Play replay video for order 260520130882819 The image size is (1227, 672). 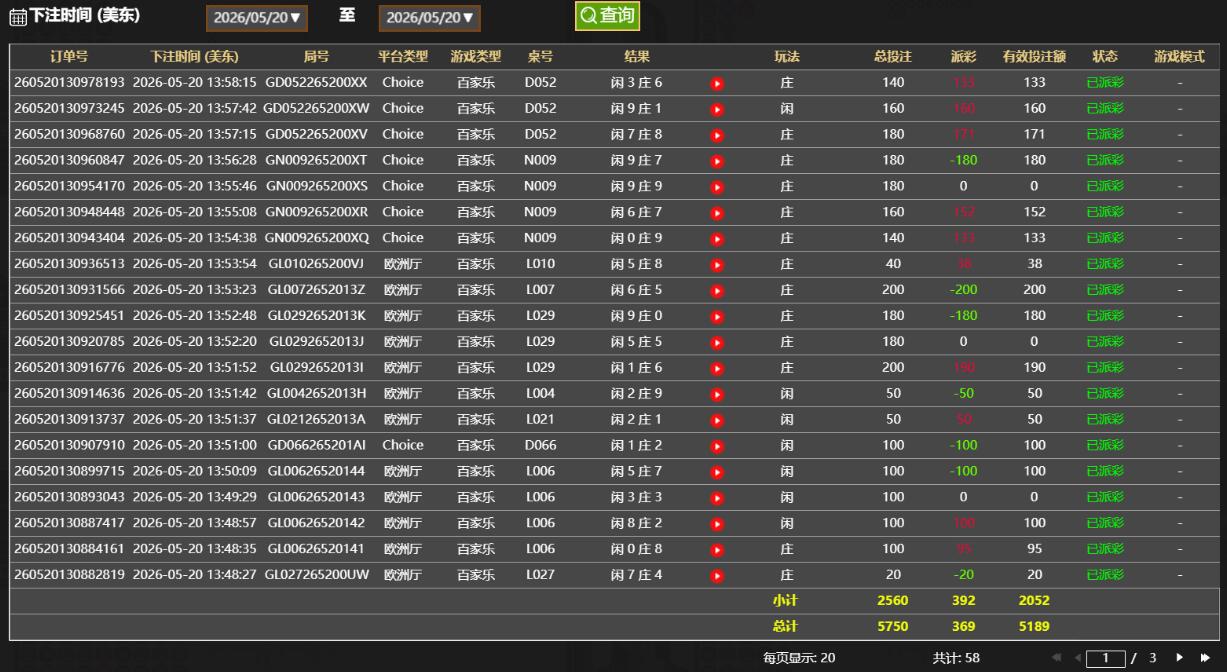(717, 576)
